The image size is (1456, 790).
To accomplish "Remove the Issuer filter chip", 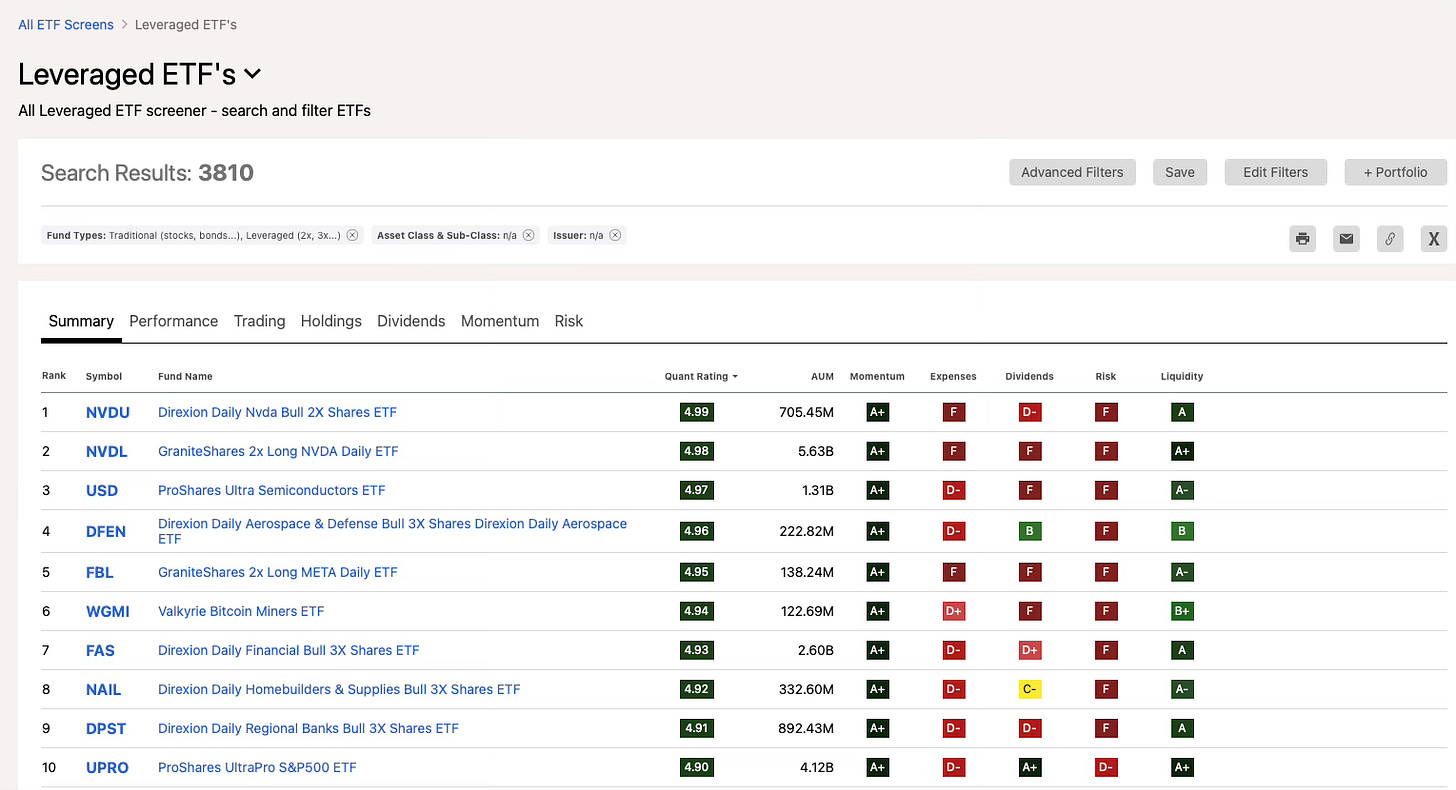I will 615,235.
